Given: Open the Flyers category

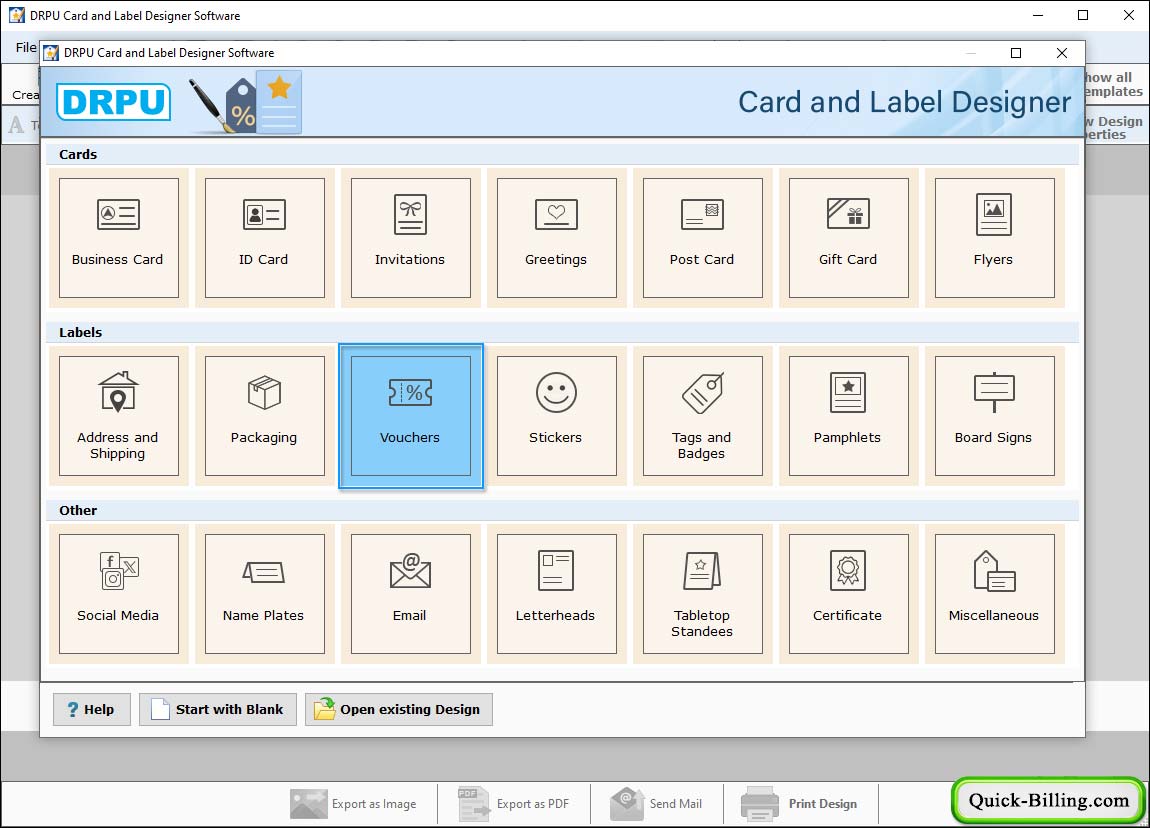Looking at the screenshot, I should pyautogui.click(x=994, y=238).
